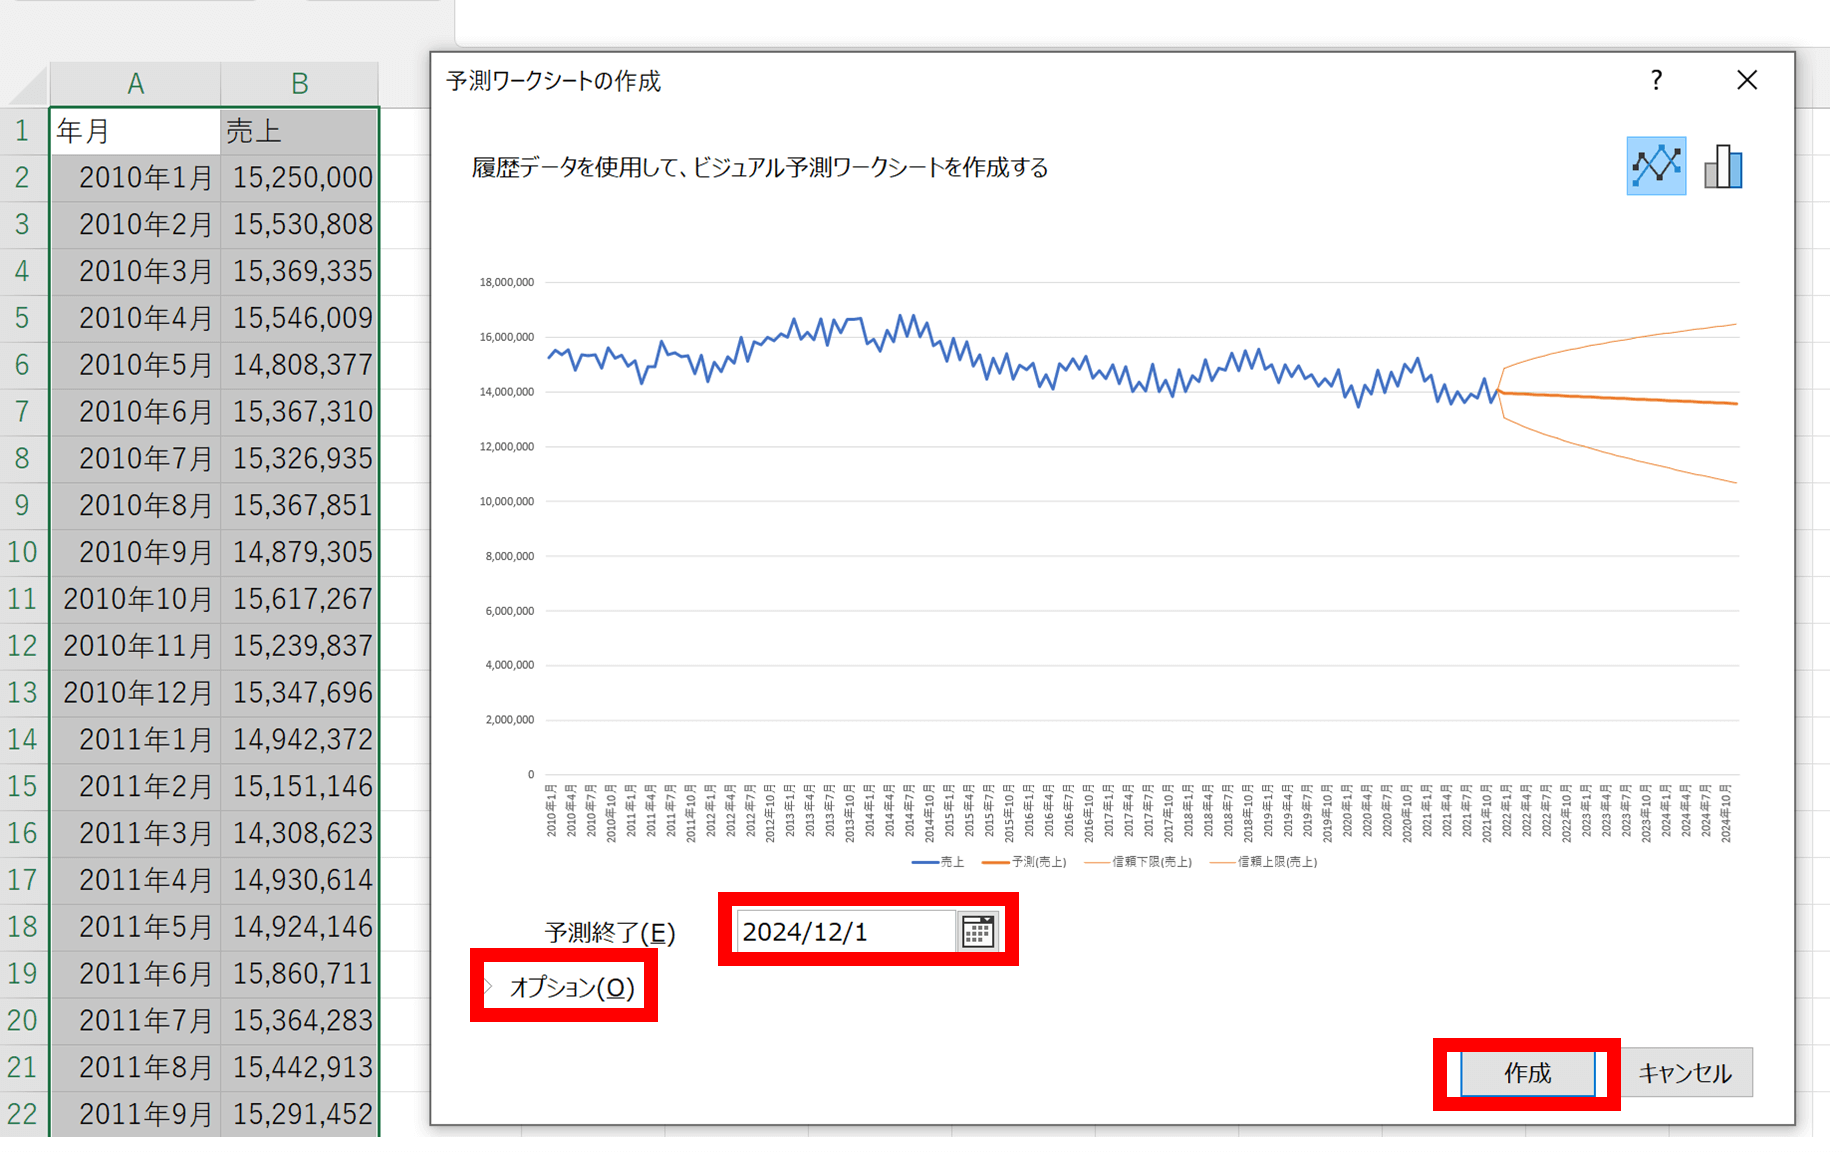Click the 信頼下限(売上) legend entry
The height and width of the screenshot is (1152, 1843).
coord(1148,861)
